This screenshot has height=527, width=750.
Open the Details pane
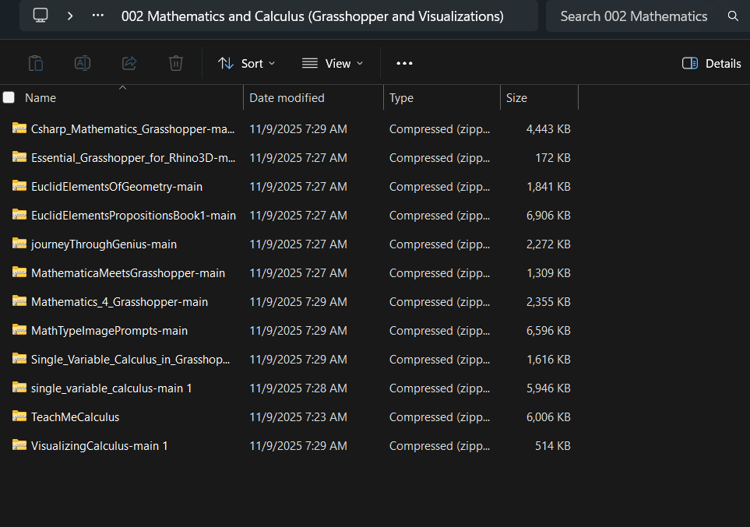pyautogui.click(x=711, y=63)
